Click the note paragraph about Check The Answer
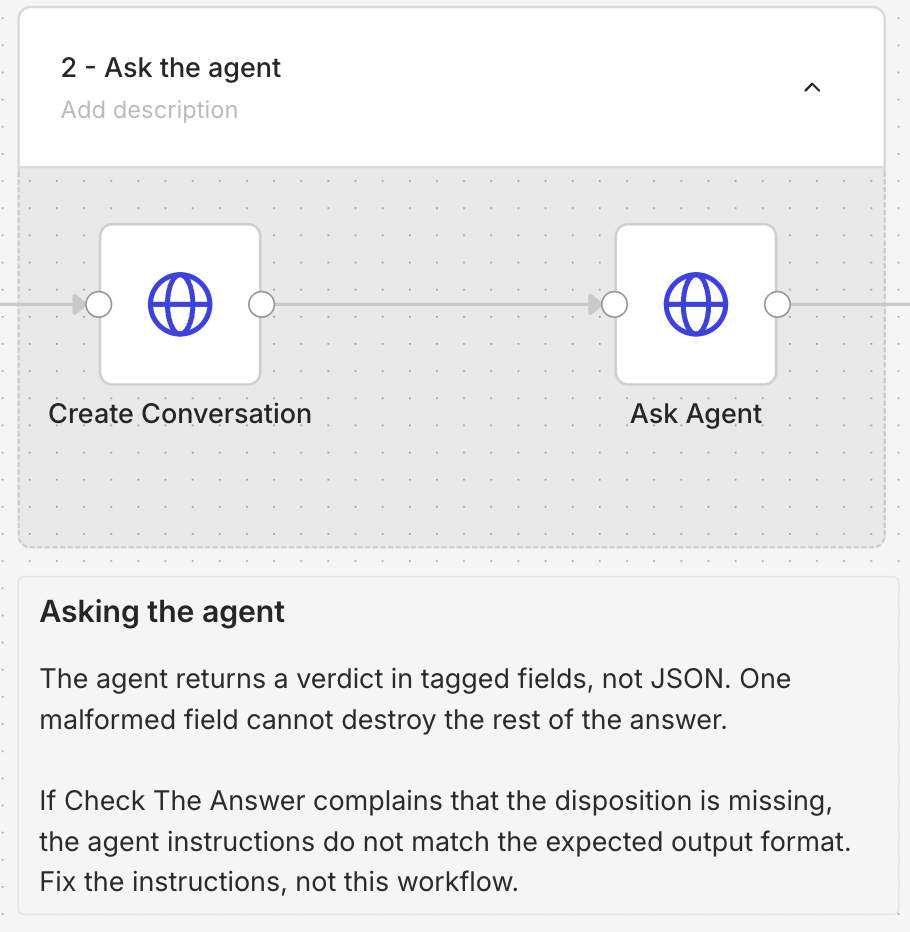Viewport: 910px width, 932px height. [x=445, y=841]
